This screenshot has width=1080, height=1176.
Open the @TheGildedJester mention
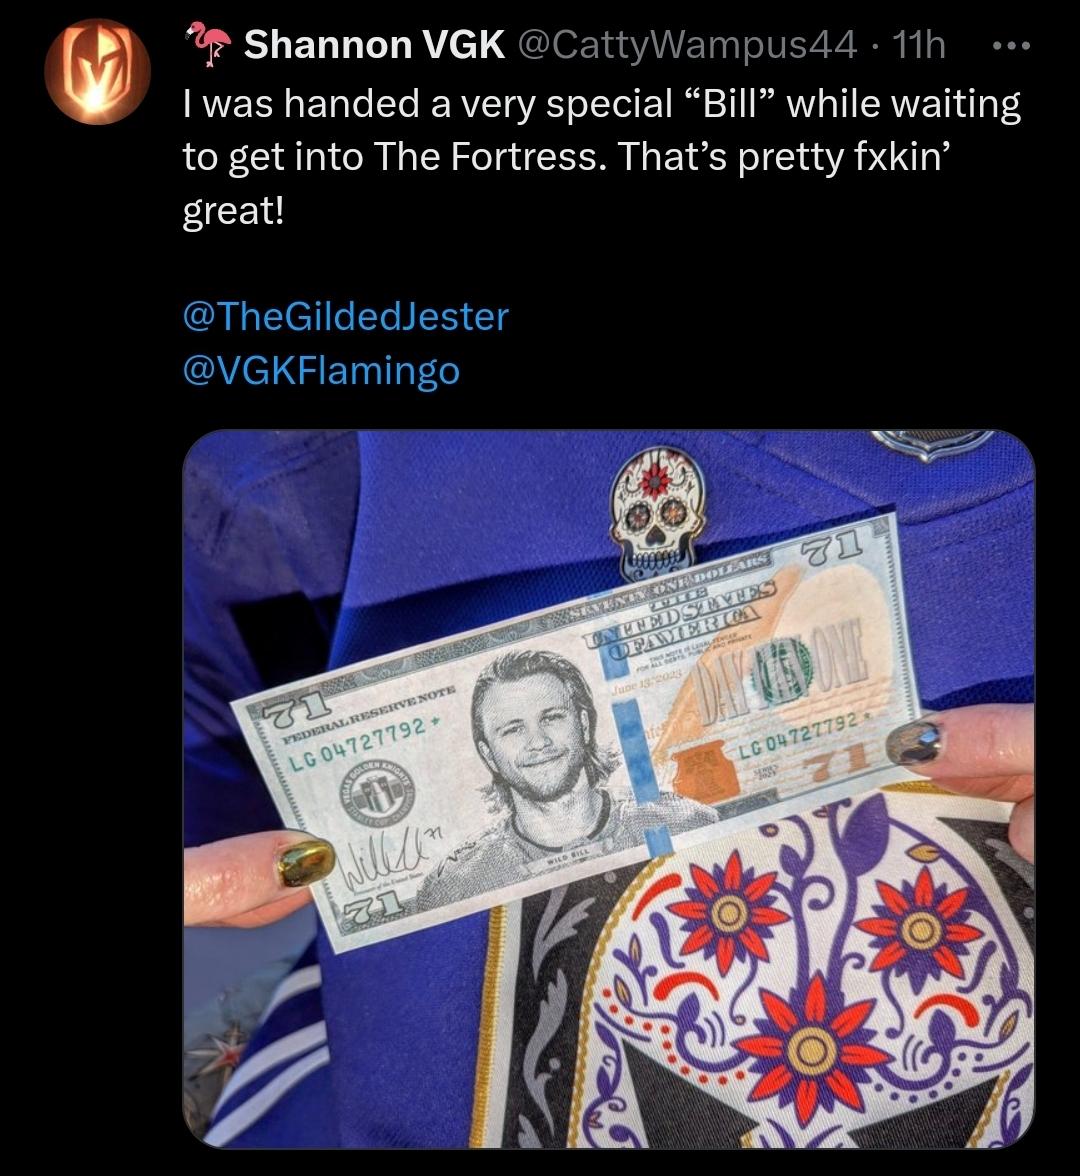pyautogui.click(x=346, y=316)
